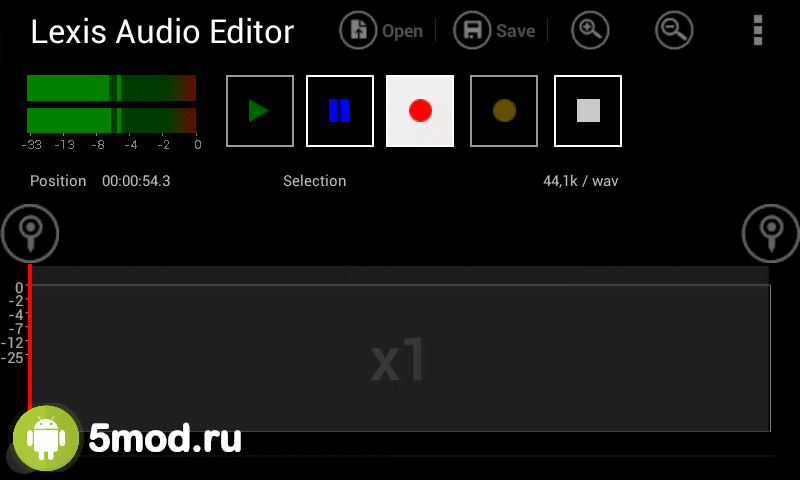The width and height of the screenshot is (800, 480).
Task: Tap the 44,1k / wav format text
Action: 581,181
